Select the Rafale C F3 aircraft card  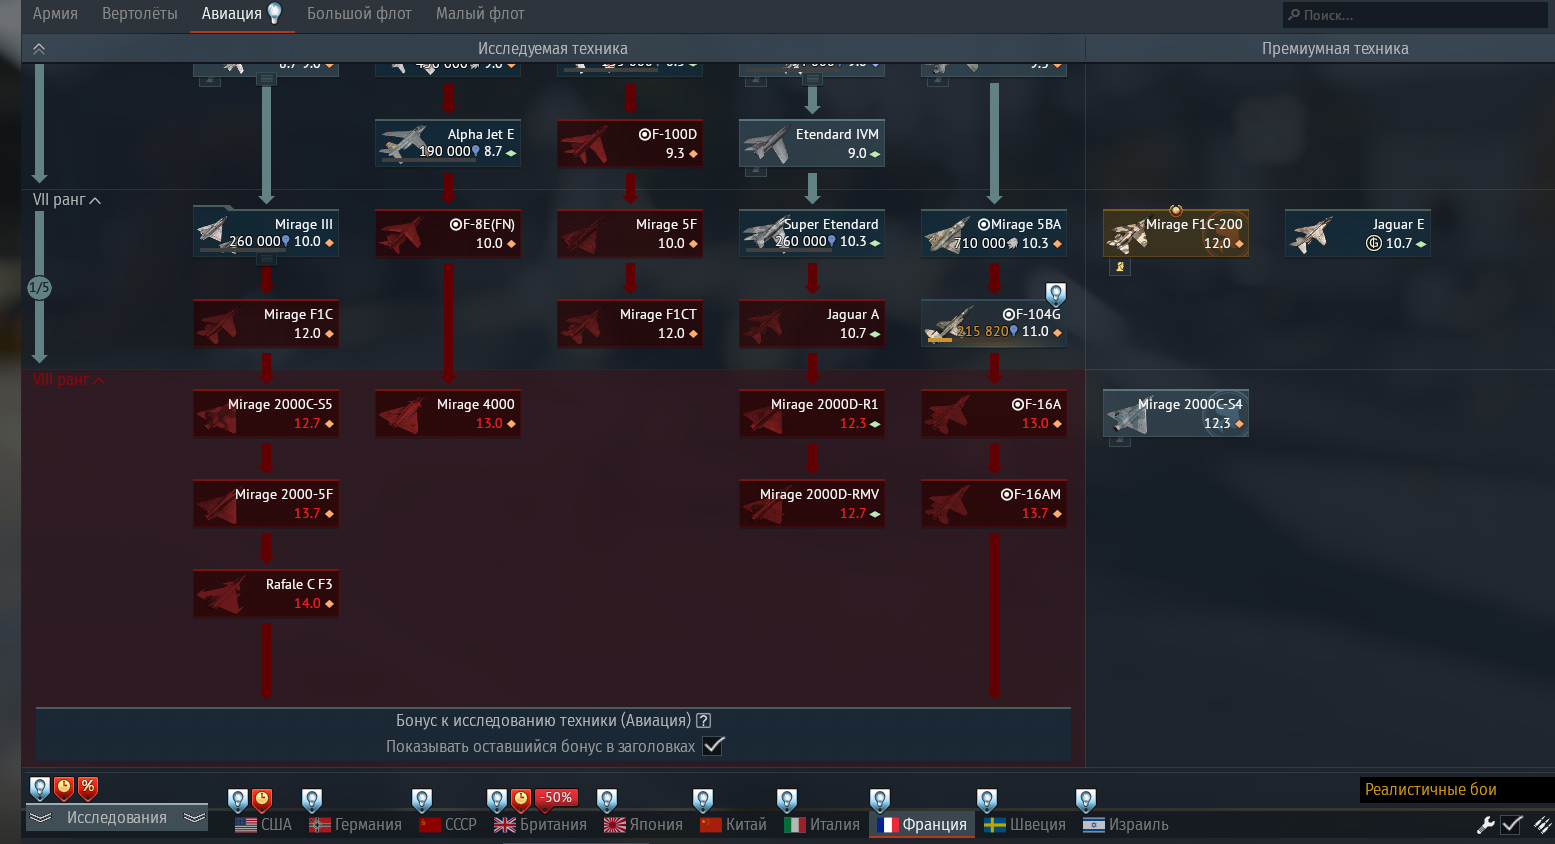[x=266, y=593]
